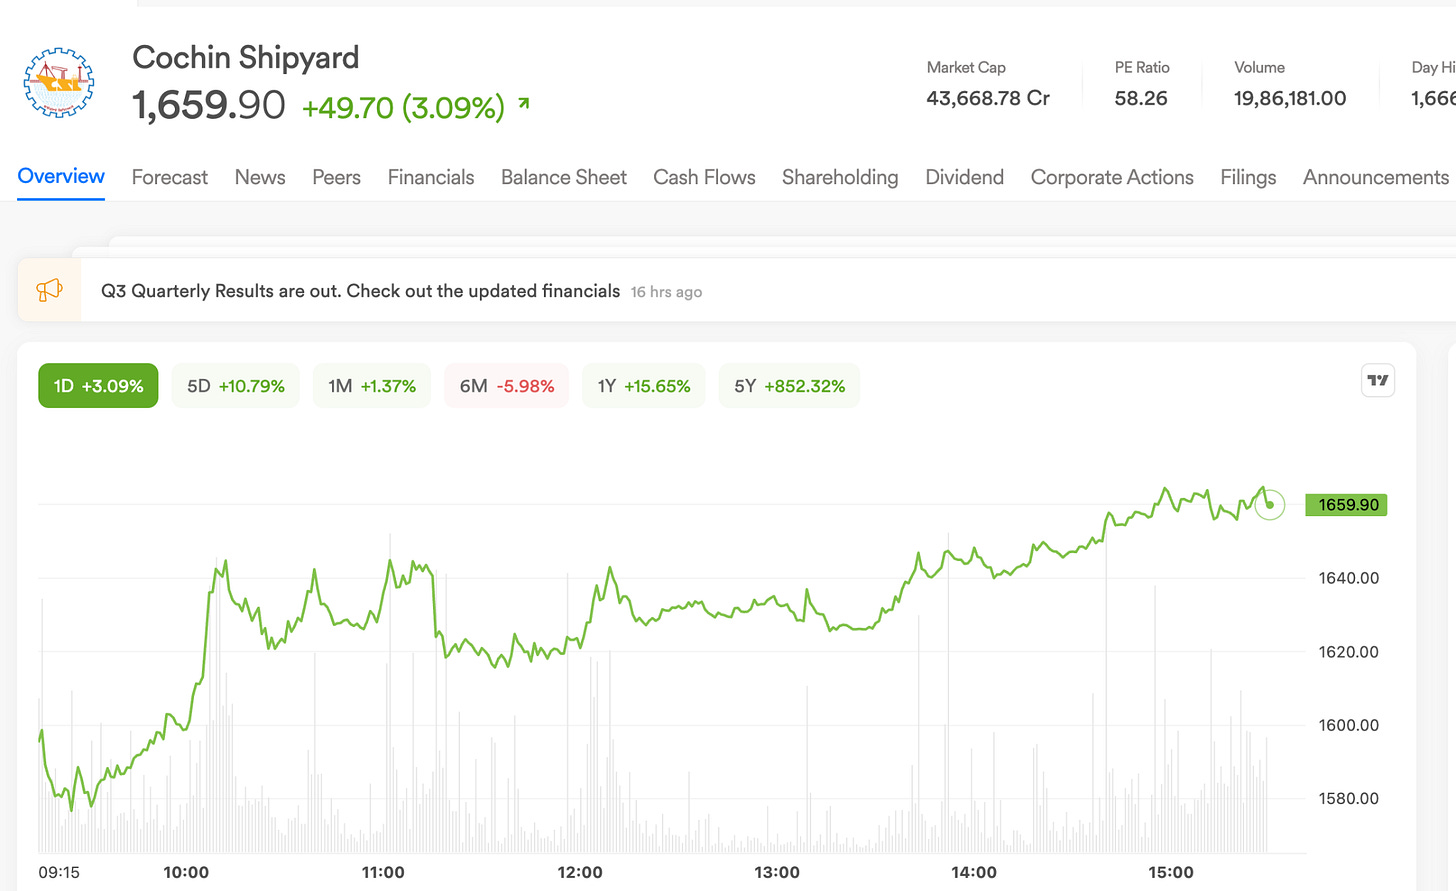Viewport: 1456px width, 891px height.
Task: Select the 5Y +852.32% time range
Action: click(x=790, y=386)
